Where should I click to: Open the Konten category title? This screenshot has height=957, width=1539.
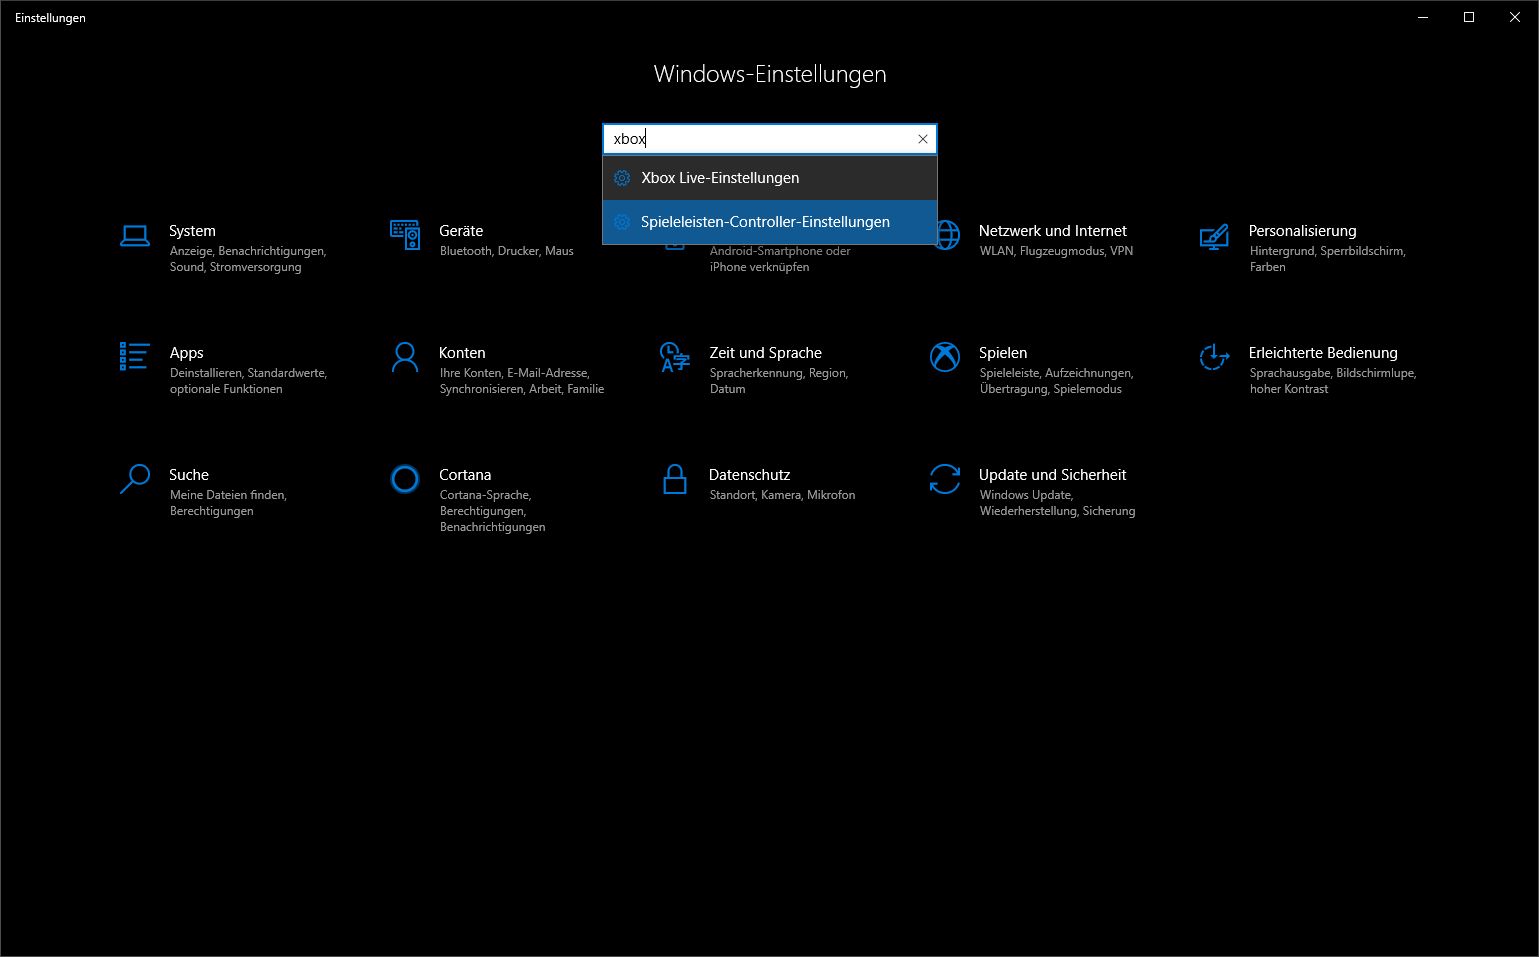(x=462, y=353)
